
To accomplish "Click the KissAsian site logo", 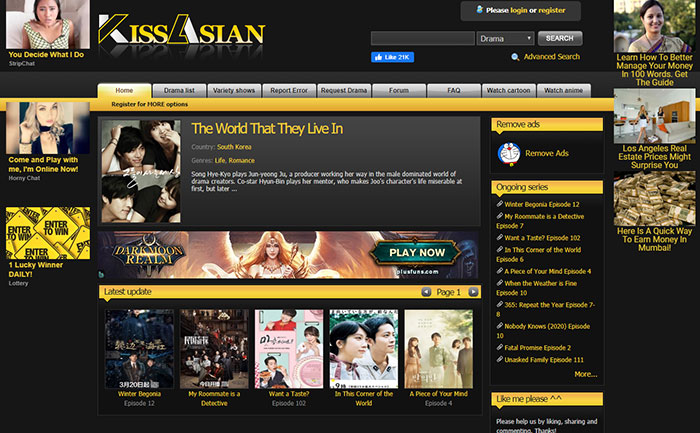I will (182, 33).
